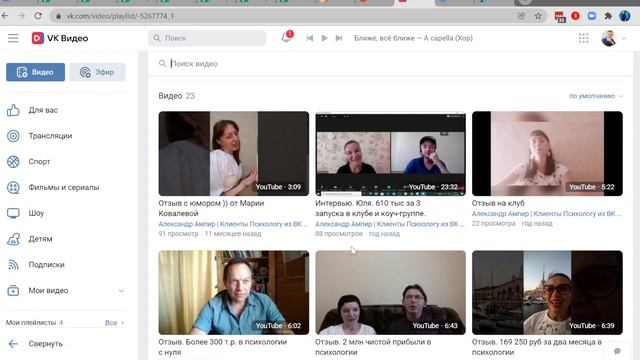Skip to next track in player
The height and width of the screenshot is (360, 640).
[339, 38]
